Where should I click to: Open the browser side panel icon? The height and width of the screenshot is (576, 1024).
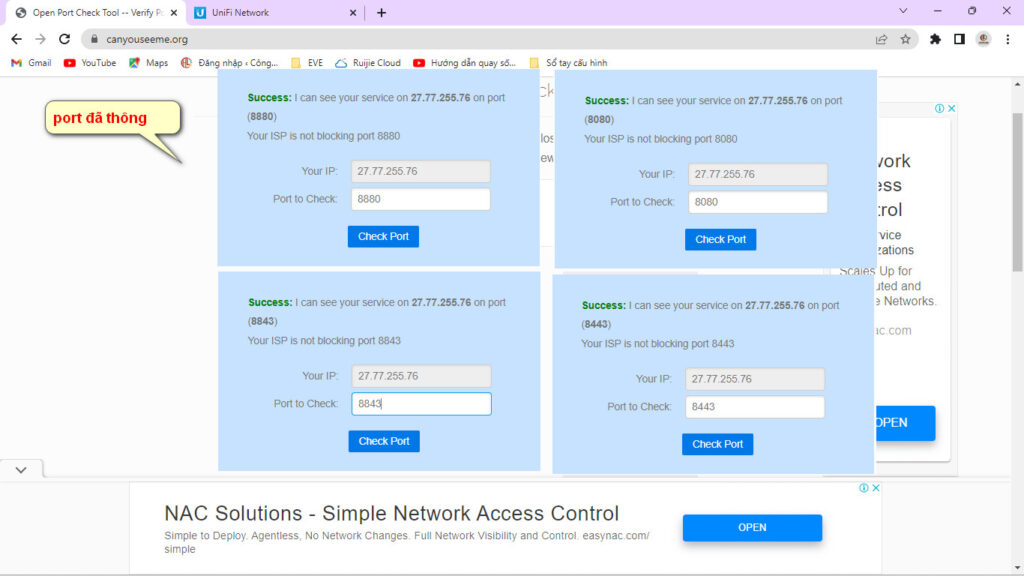(x=959, y=39)
